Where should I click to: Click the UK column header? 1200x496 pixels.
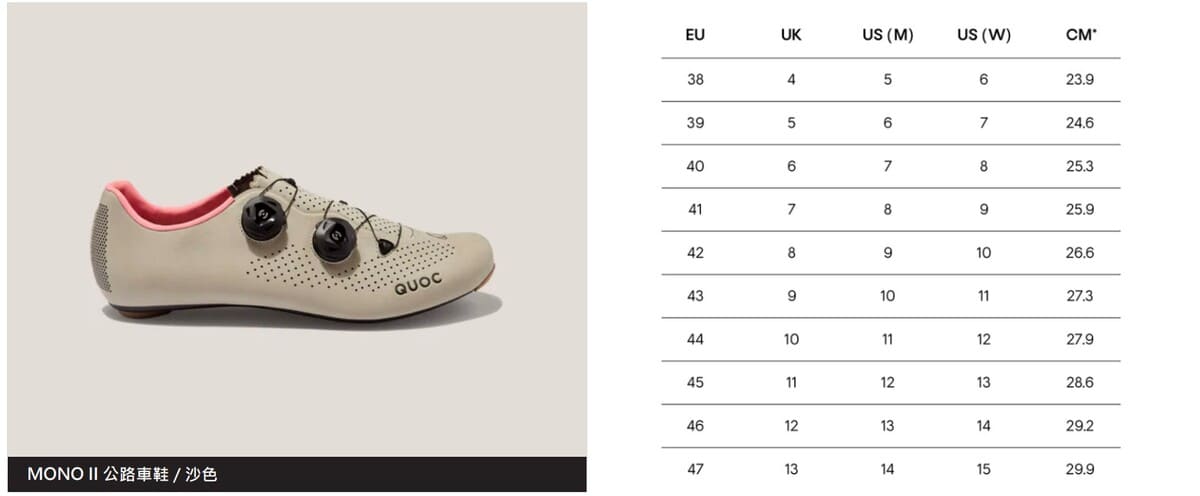pyautogui.click(x=791, y=35)
